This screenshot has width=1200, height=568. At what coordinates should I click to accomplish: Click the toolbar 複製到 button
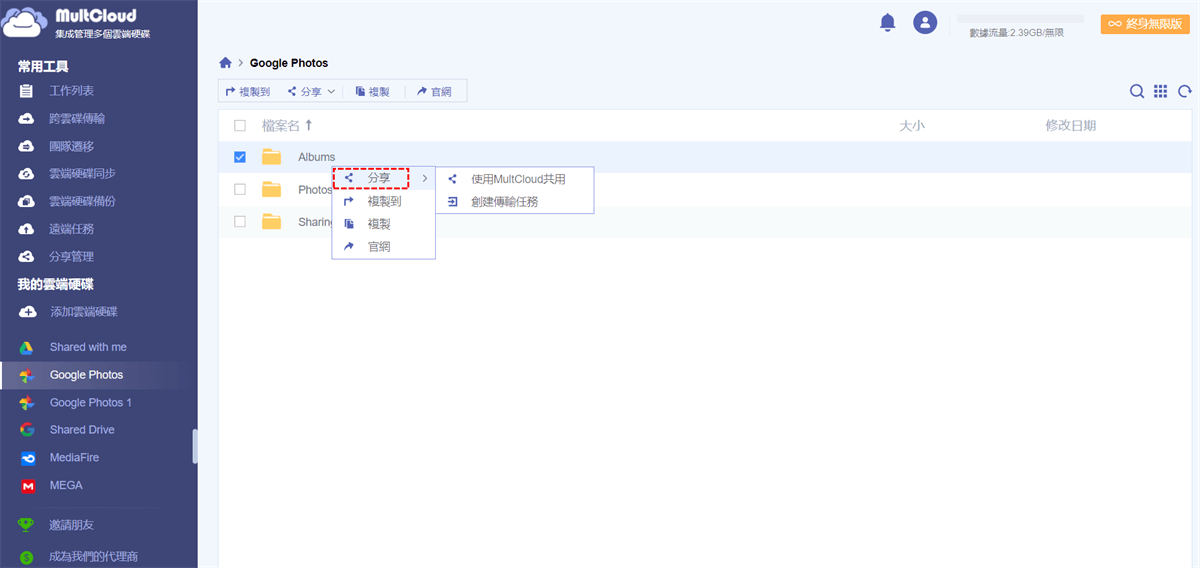point(248,91)
